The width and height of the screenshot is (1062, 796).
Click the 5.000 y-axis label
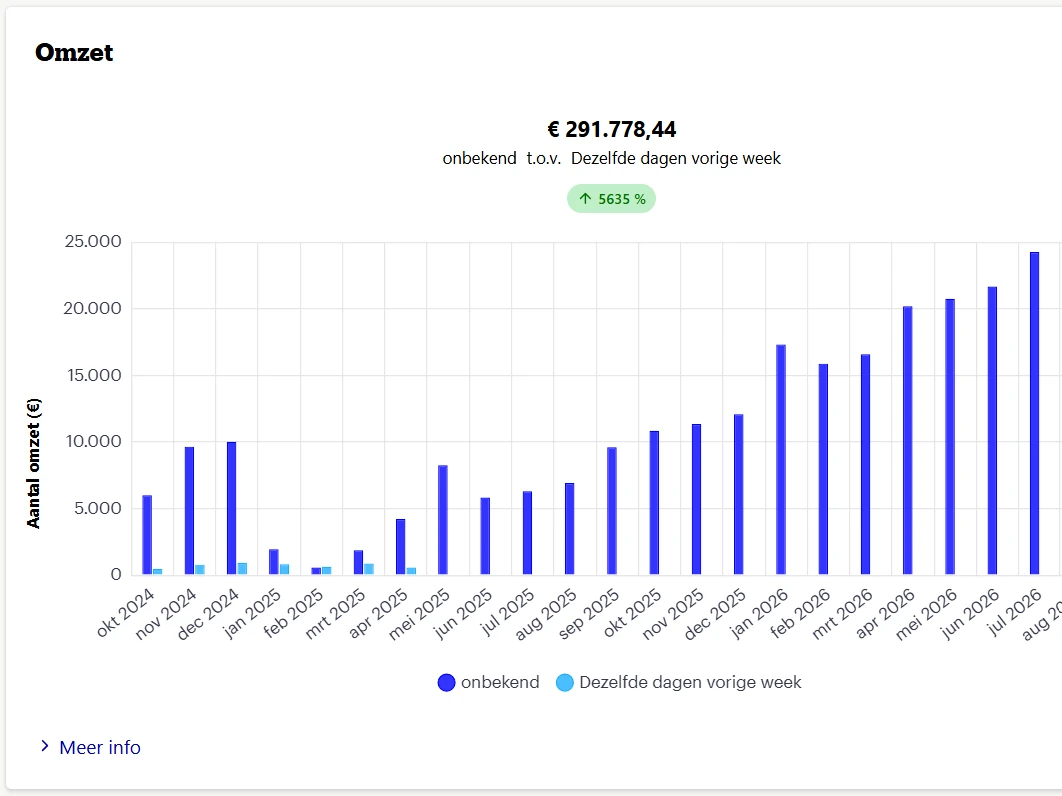click(x=98, y=508)
